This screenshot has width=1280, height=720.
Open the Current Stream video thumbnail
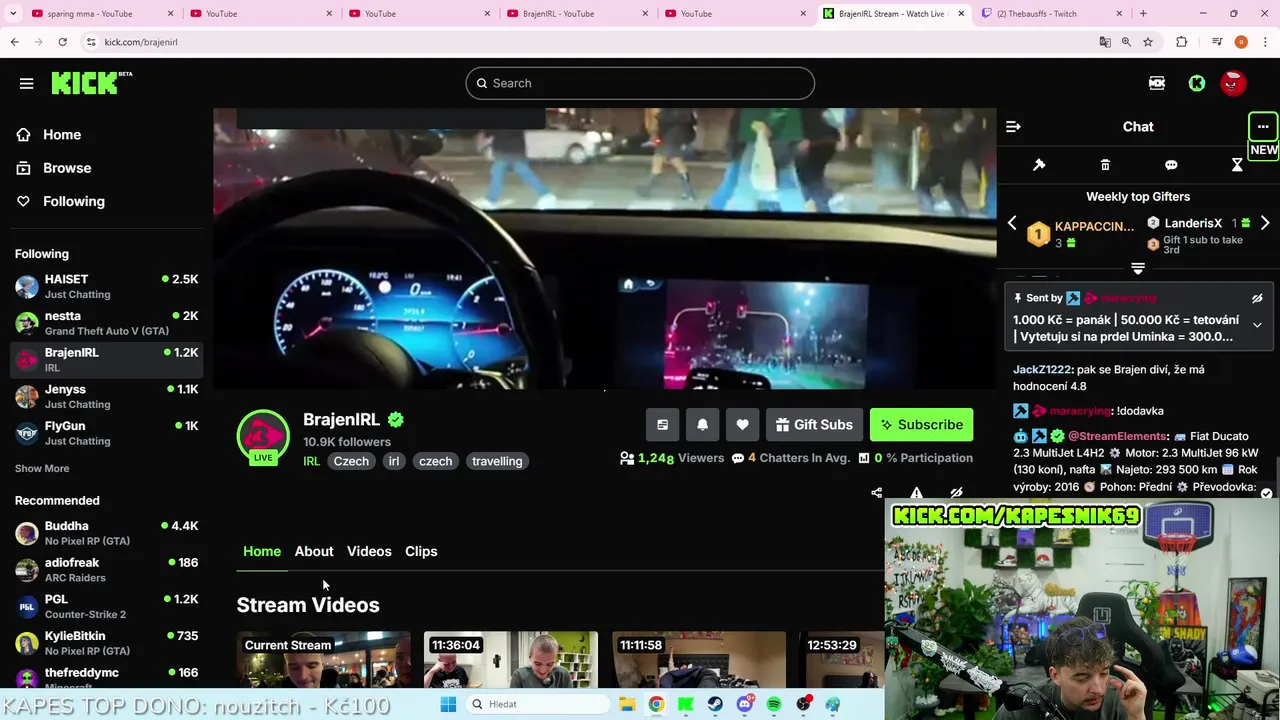(x=323, y=660)
